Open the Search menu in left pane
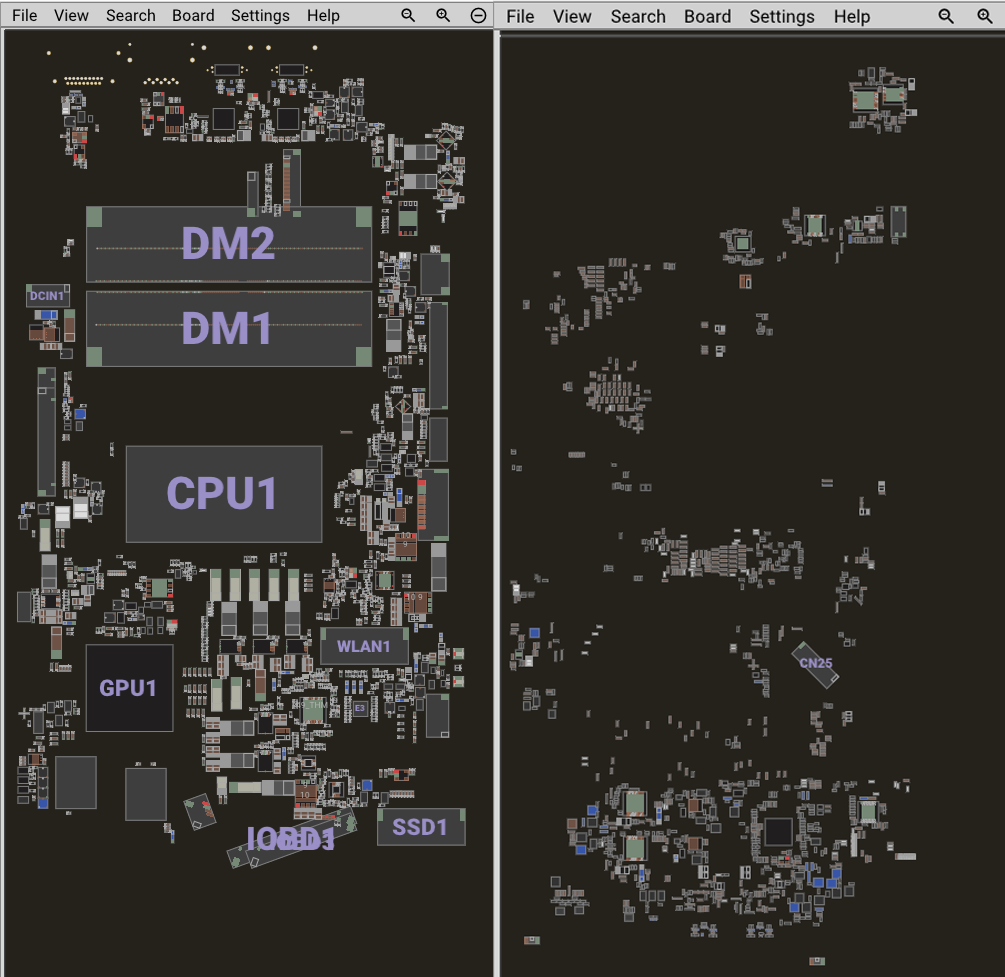The width and height of the screenshot is (1005, 977). (x=131, y=16)
